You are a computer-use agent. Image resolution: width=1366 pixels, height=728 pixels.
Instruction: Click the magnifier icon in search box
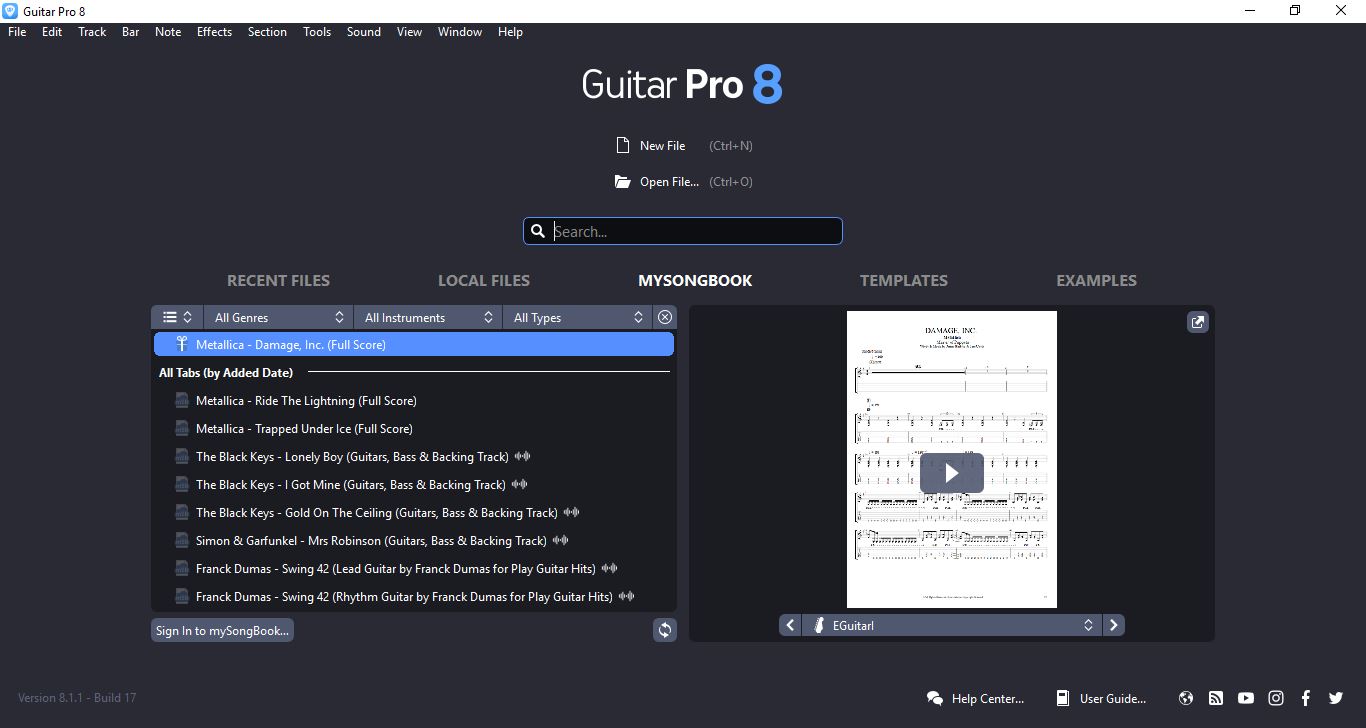pos(538,231)
